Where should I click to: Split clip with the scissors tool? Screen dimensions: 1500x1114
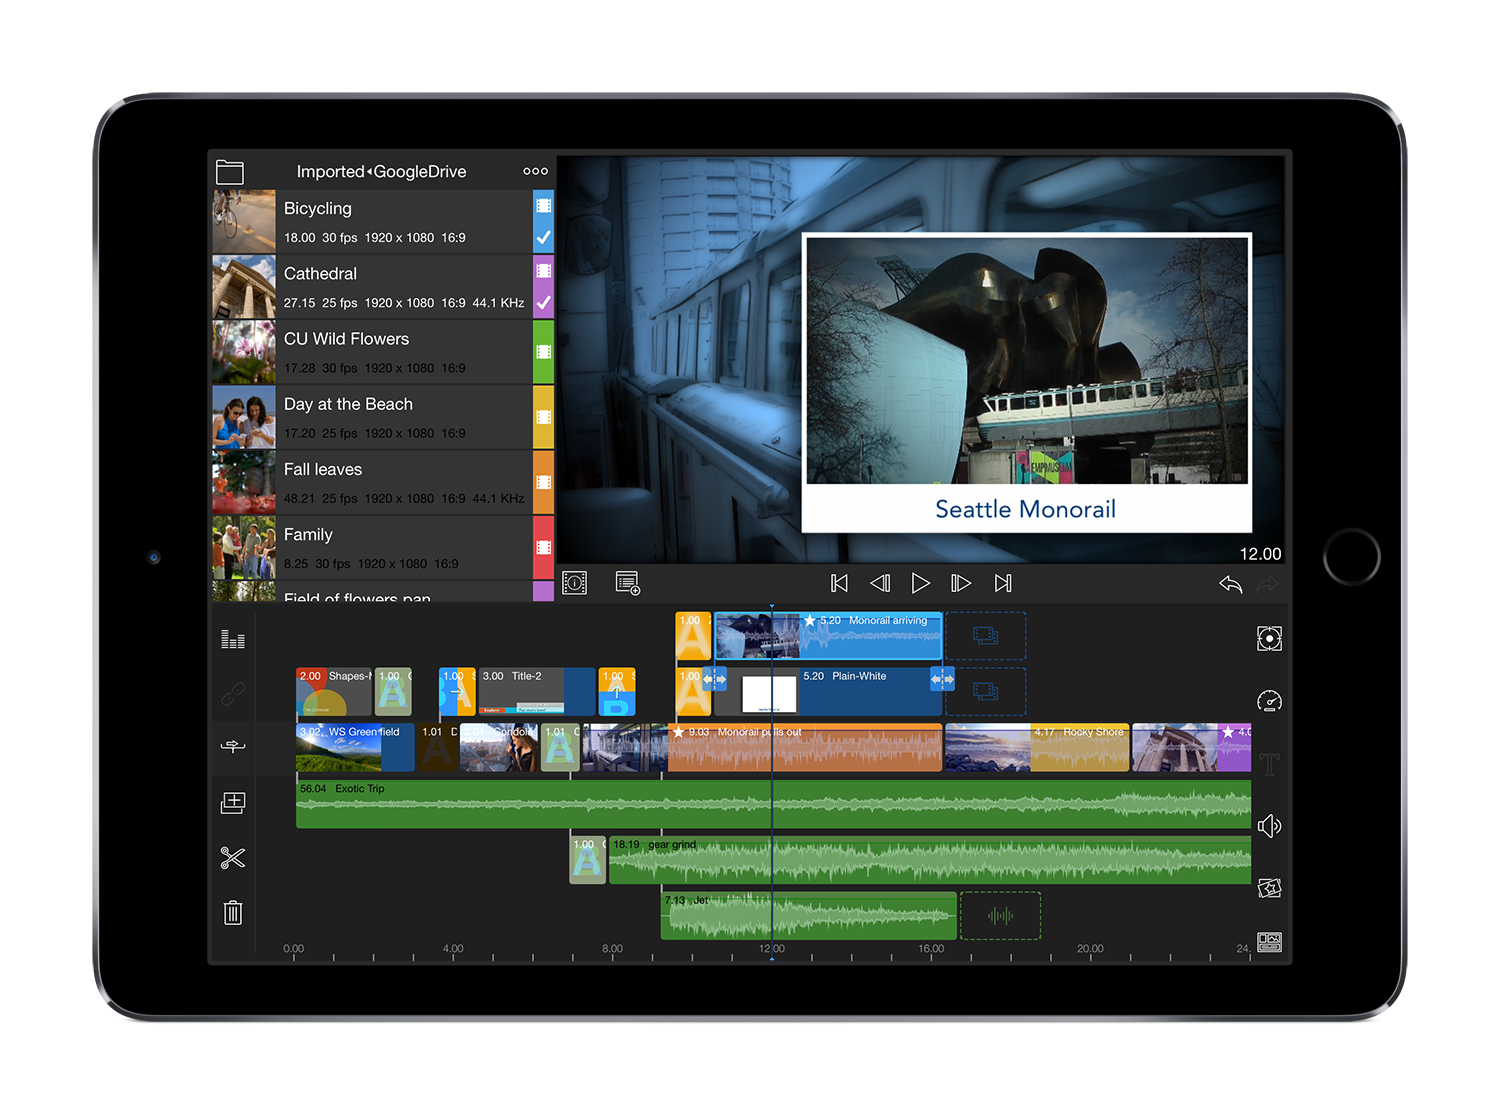coord(233,857)
